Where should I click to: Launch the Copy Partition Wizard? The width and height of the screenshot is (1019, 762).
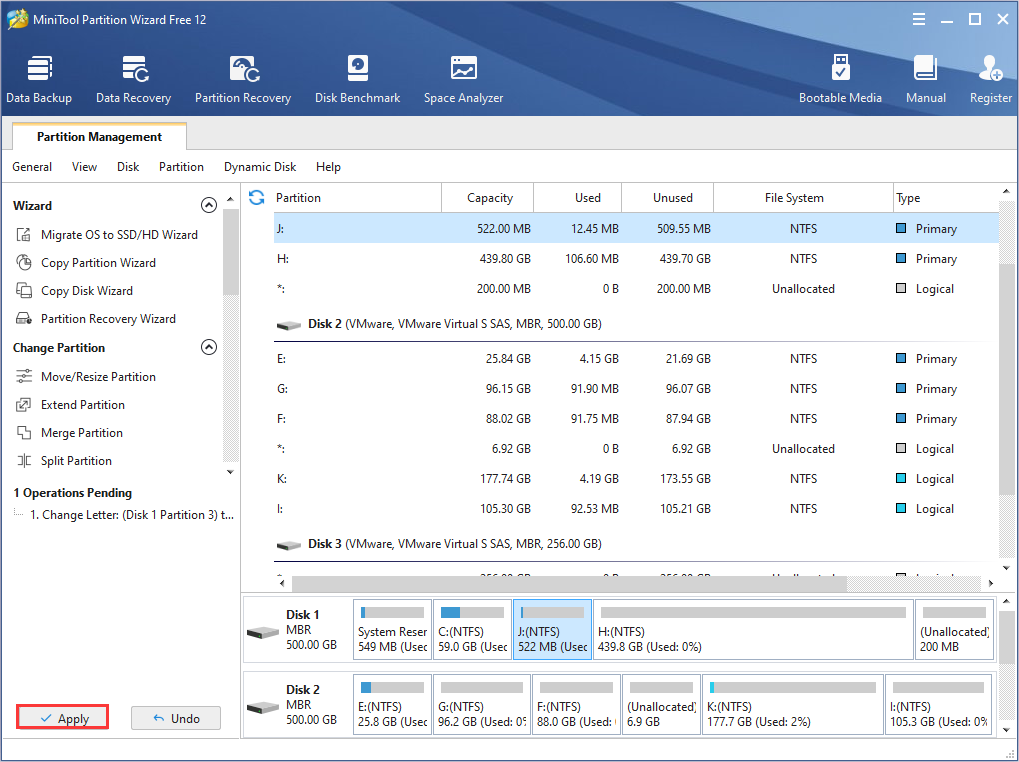coord(98,262)
